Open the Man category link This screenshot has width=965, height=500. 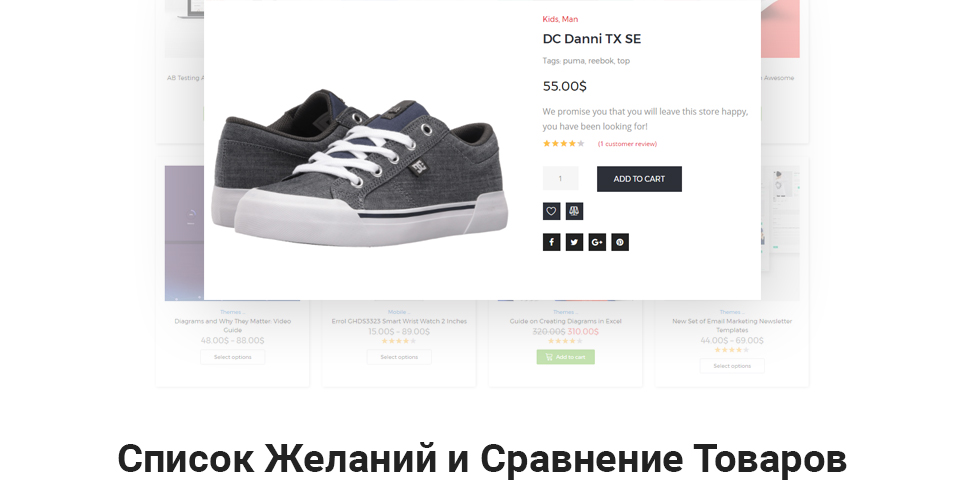[x=570, y=19]
